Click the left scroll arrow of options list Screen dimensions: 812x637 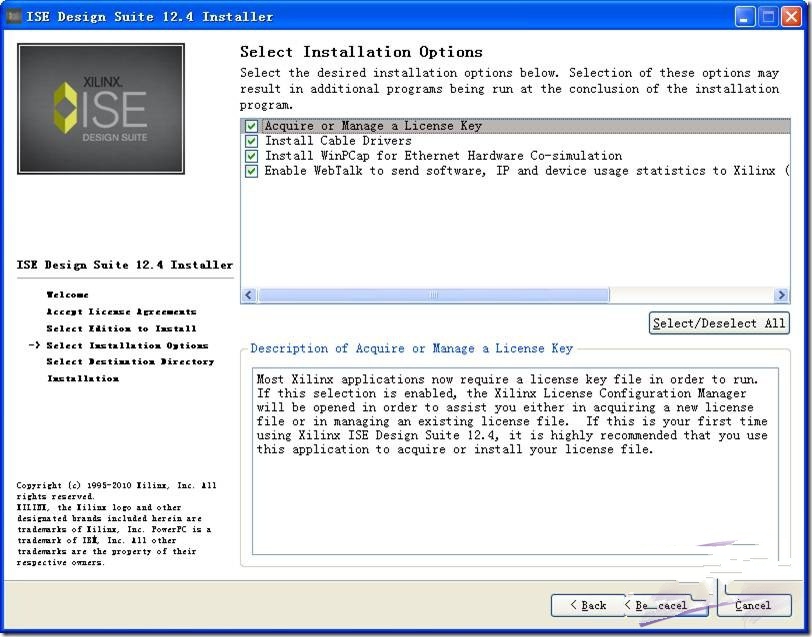point(249,295)
